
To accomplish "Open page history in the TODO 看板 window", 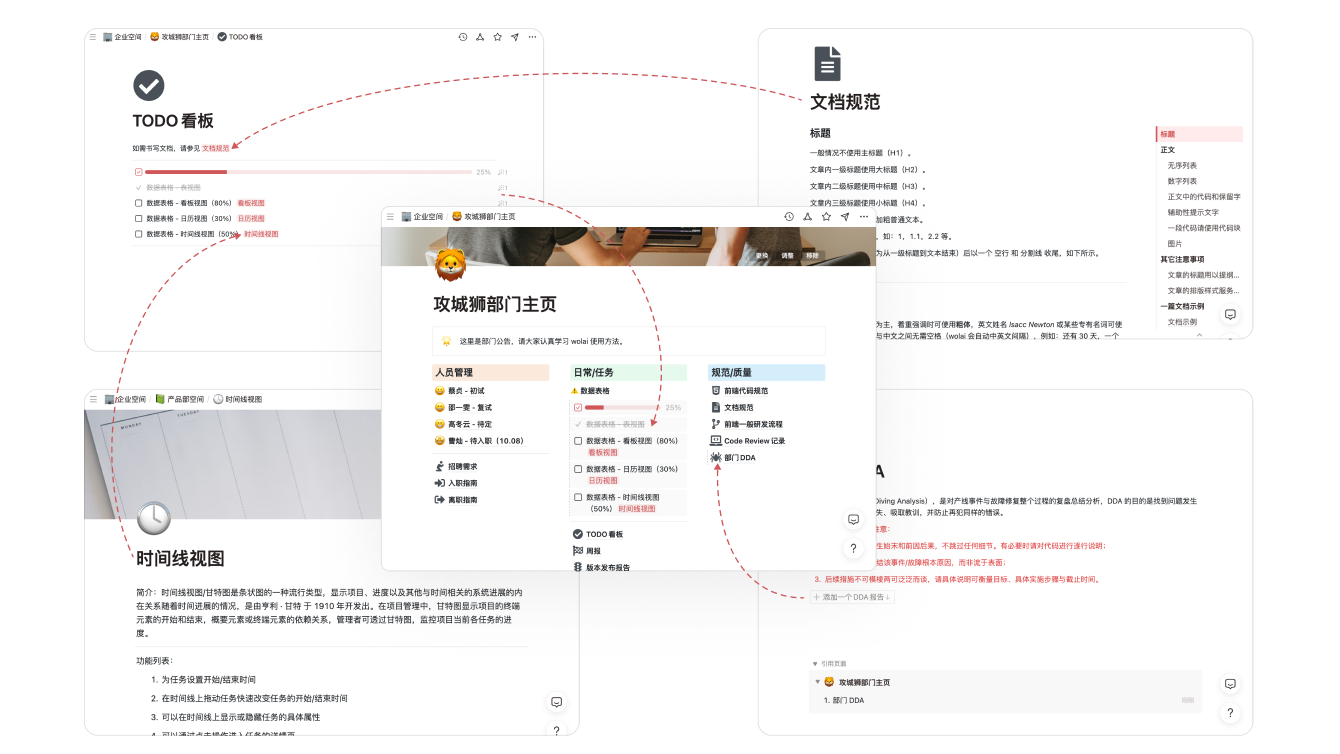I will coord(462,37).
